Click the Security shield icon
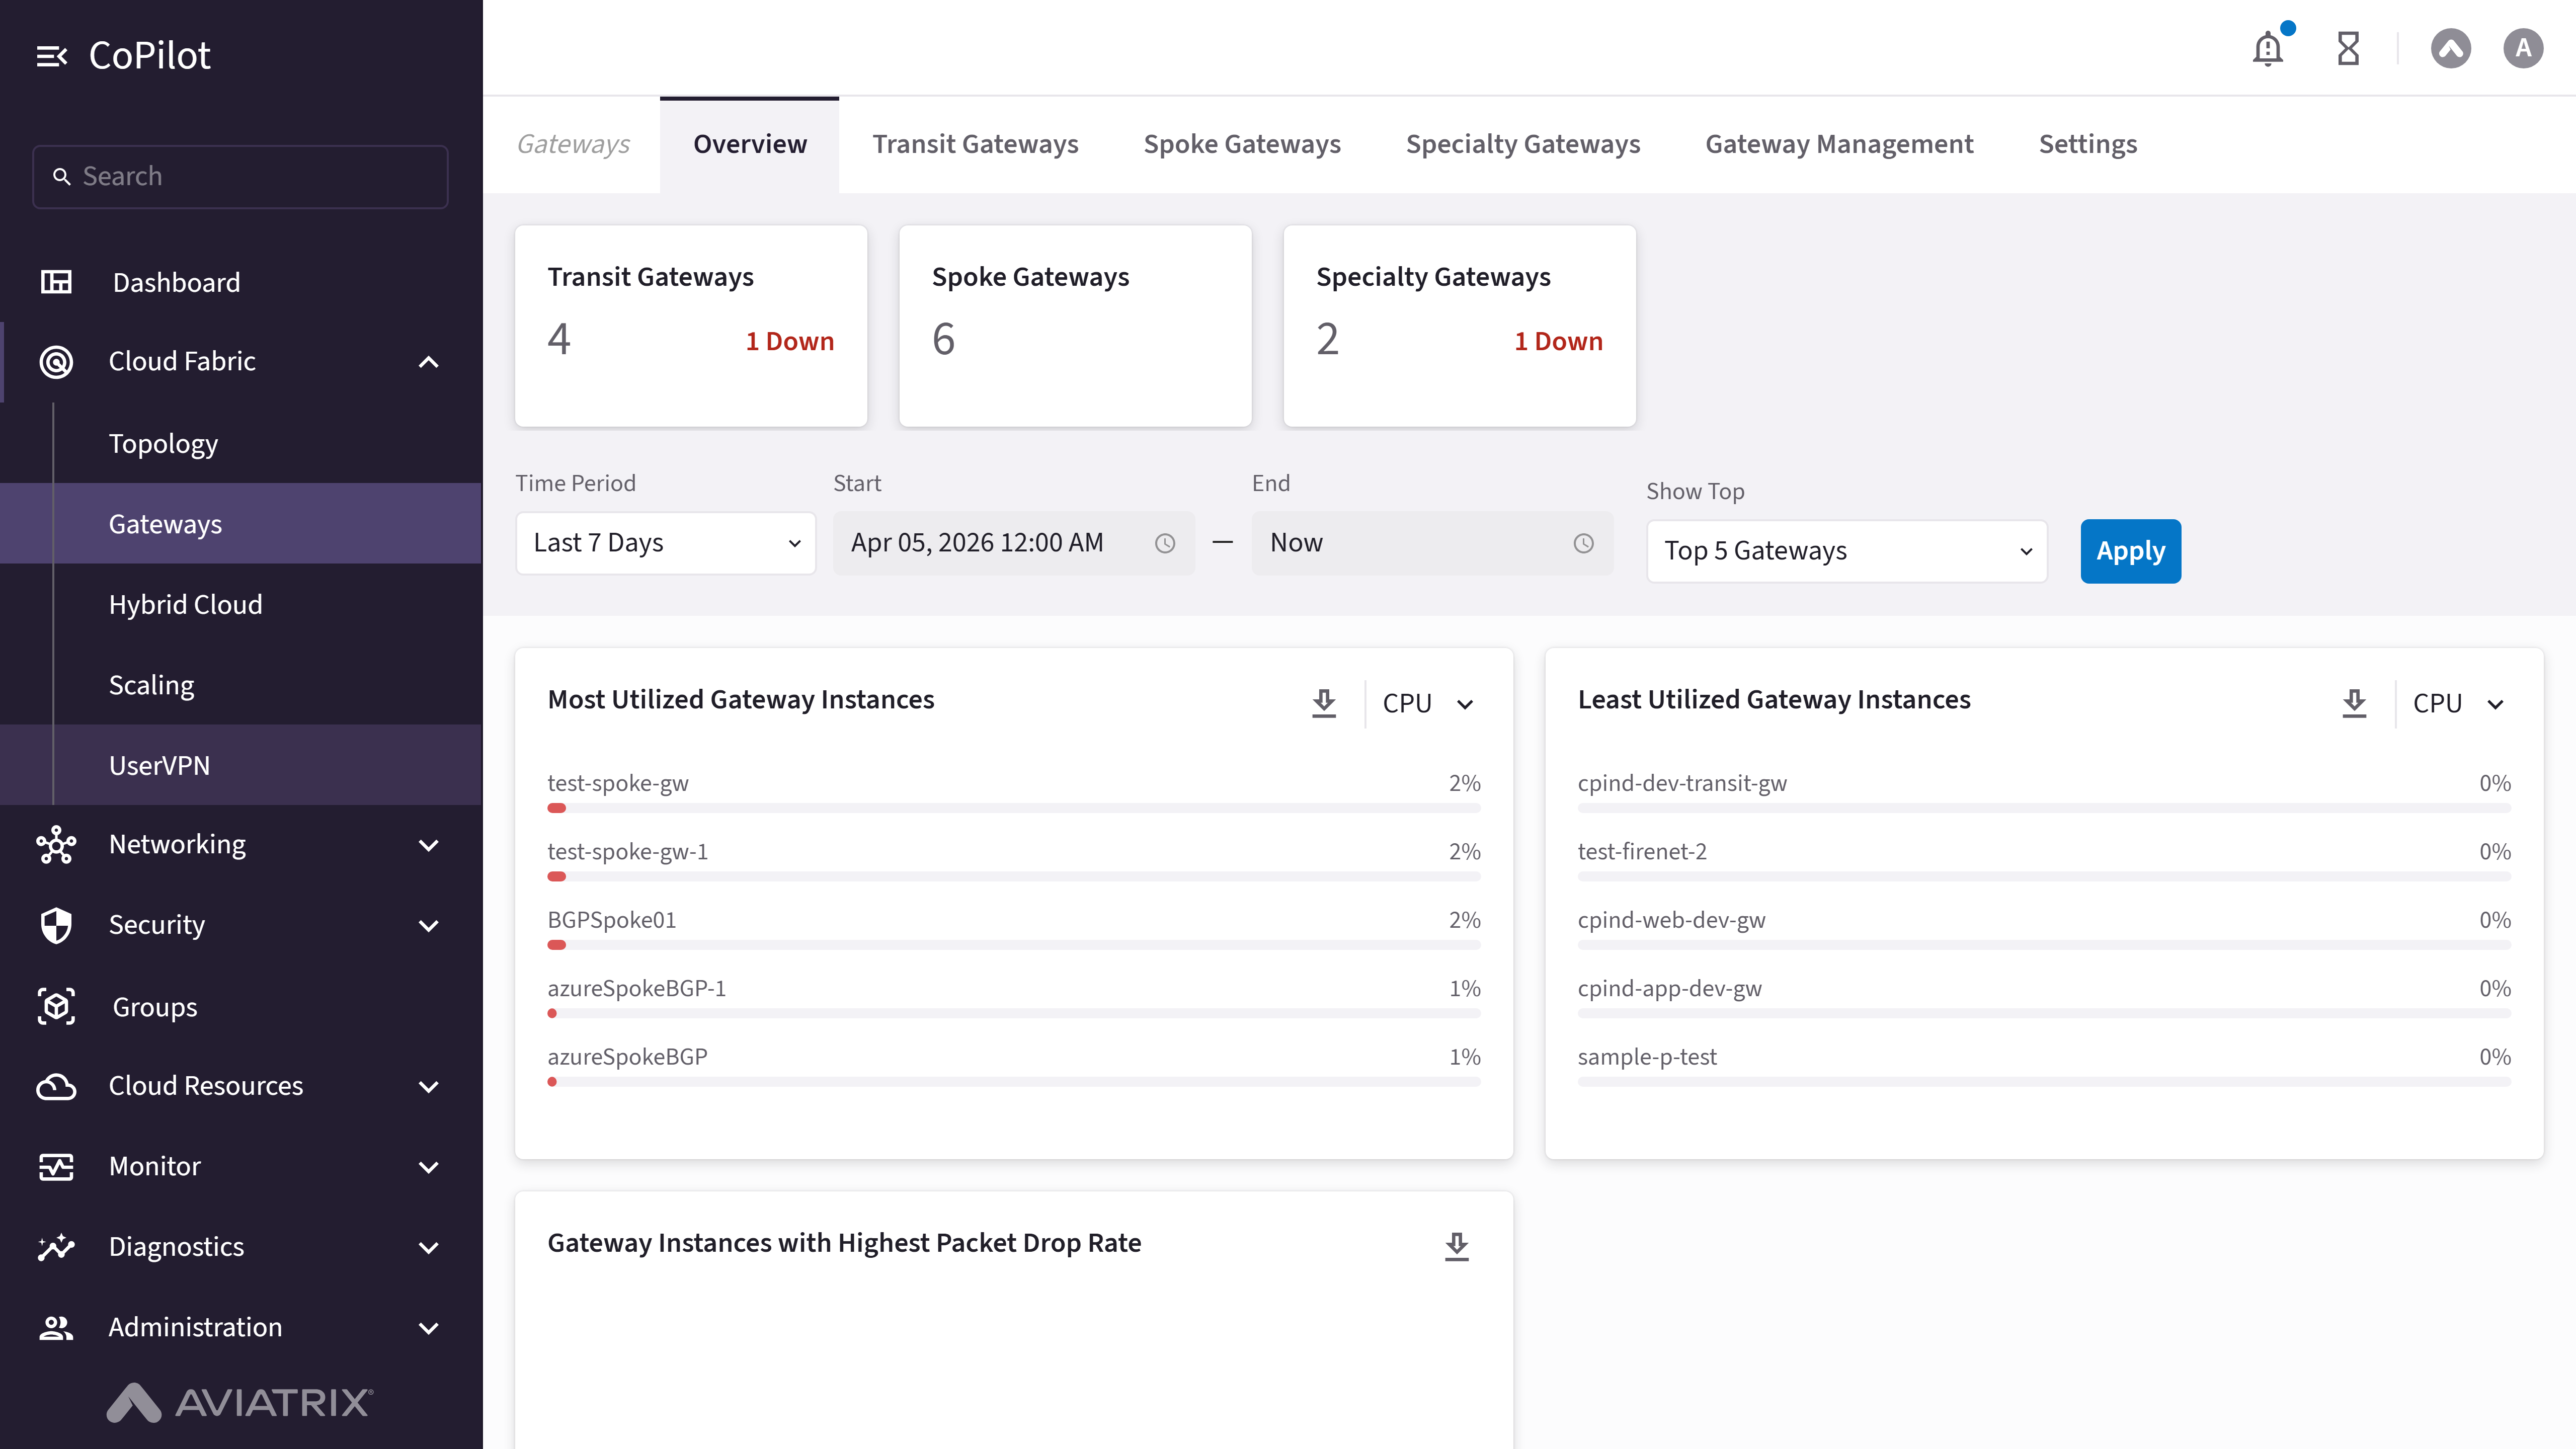The image size is (2576, 1449). tap(56, 925)
